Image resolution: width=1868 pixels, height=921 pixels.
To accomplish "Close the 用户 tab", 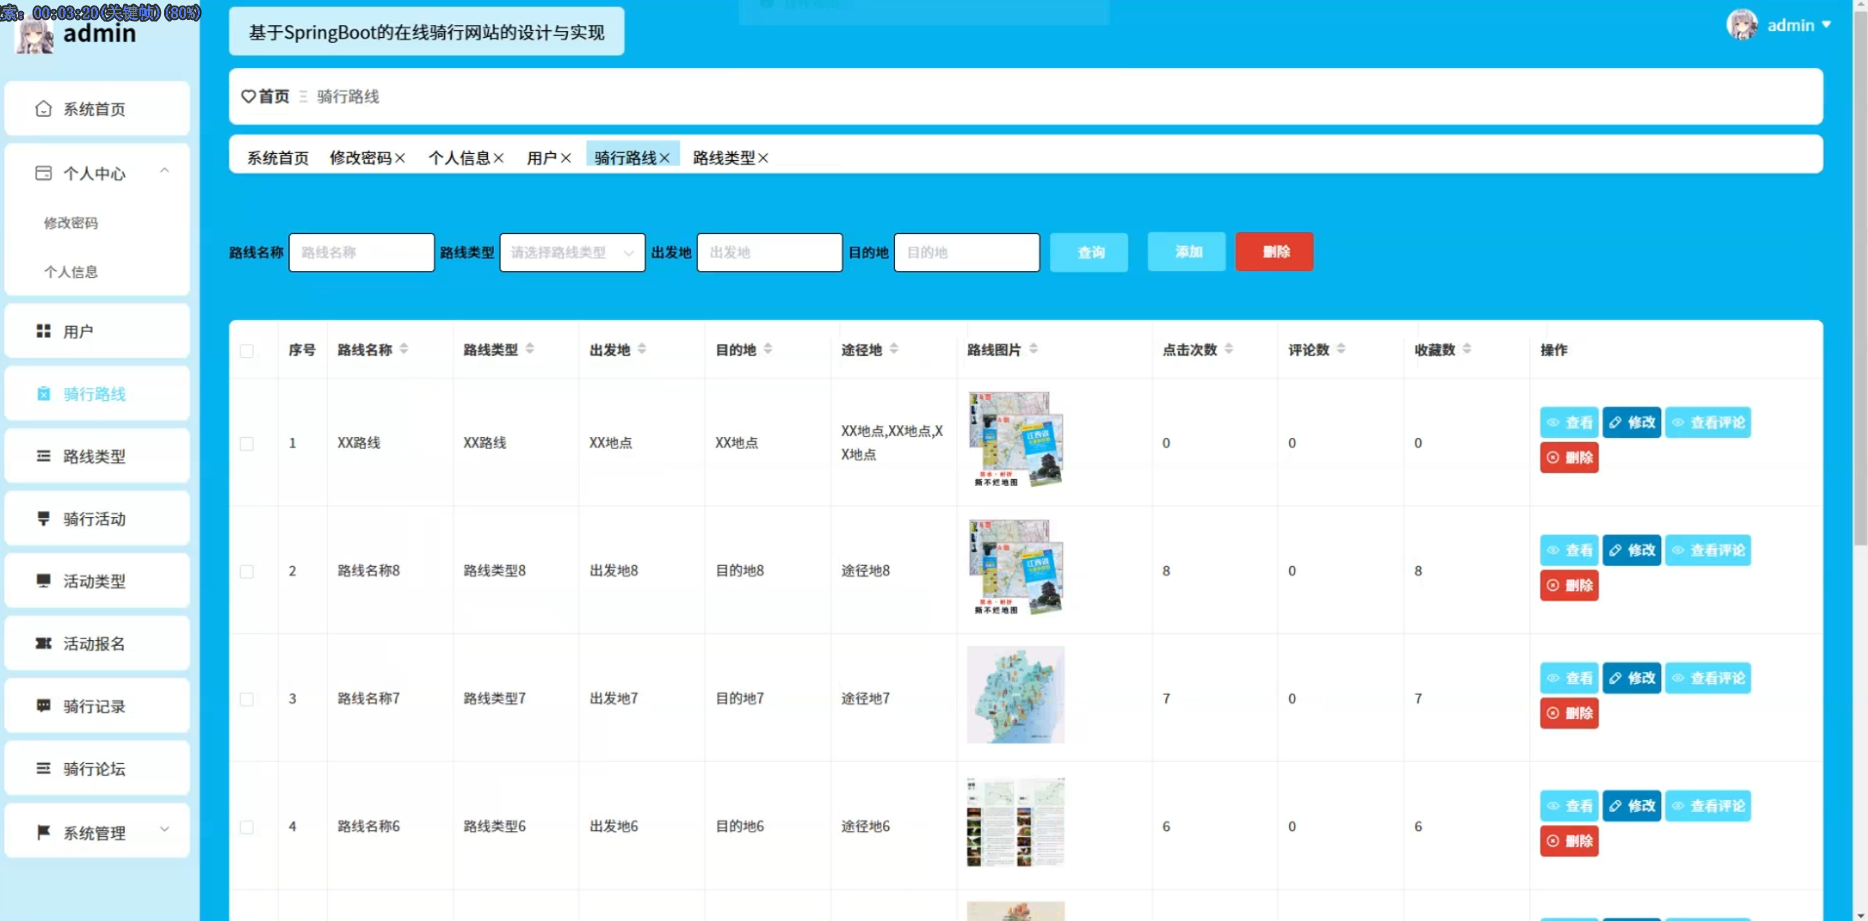I will pyautogui.click(x=566, y=158).
